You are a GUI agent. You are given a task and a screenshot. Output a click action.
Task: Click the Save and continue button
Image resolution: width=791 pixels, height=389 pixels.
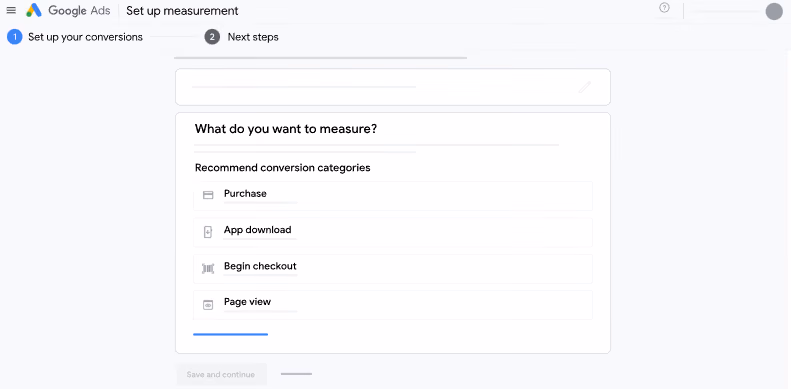point(221,374)
